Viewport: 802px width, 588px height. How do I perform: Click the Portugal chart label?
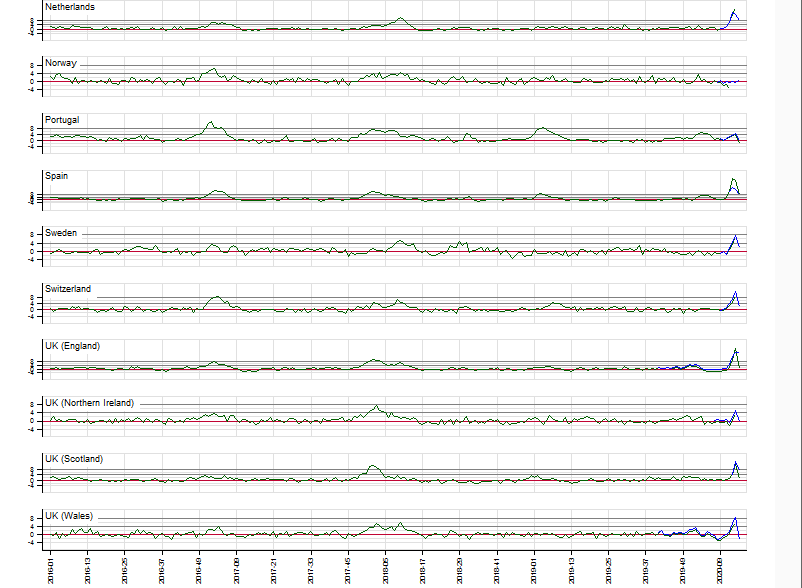(62, 120)
